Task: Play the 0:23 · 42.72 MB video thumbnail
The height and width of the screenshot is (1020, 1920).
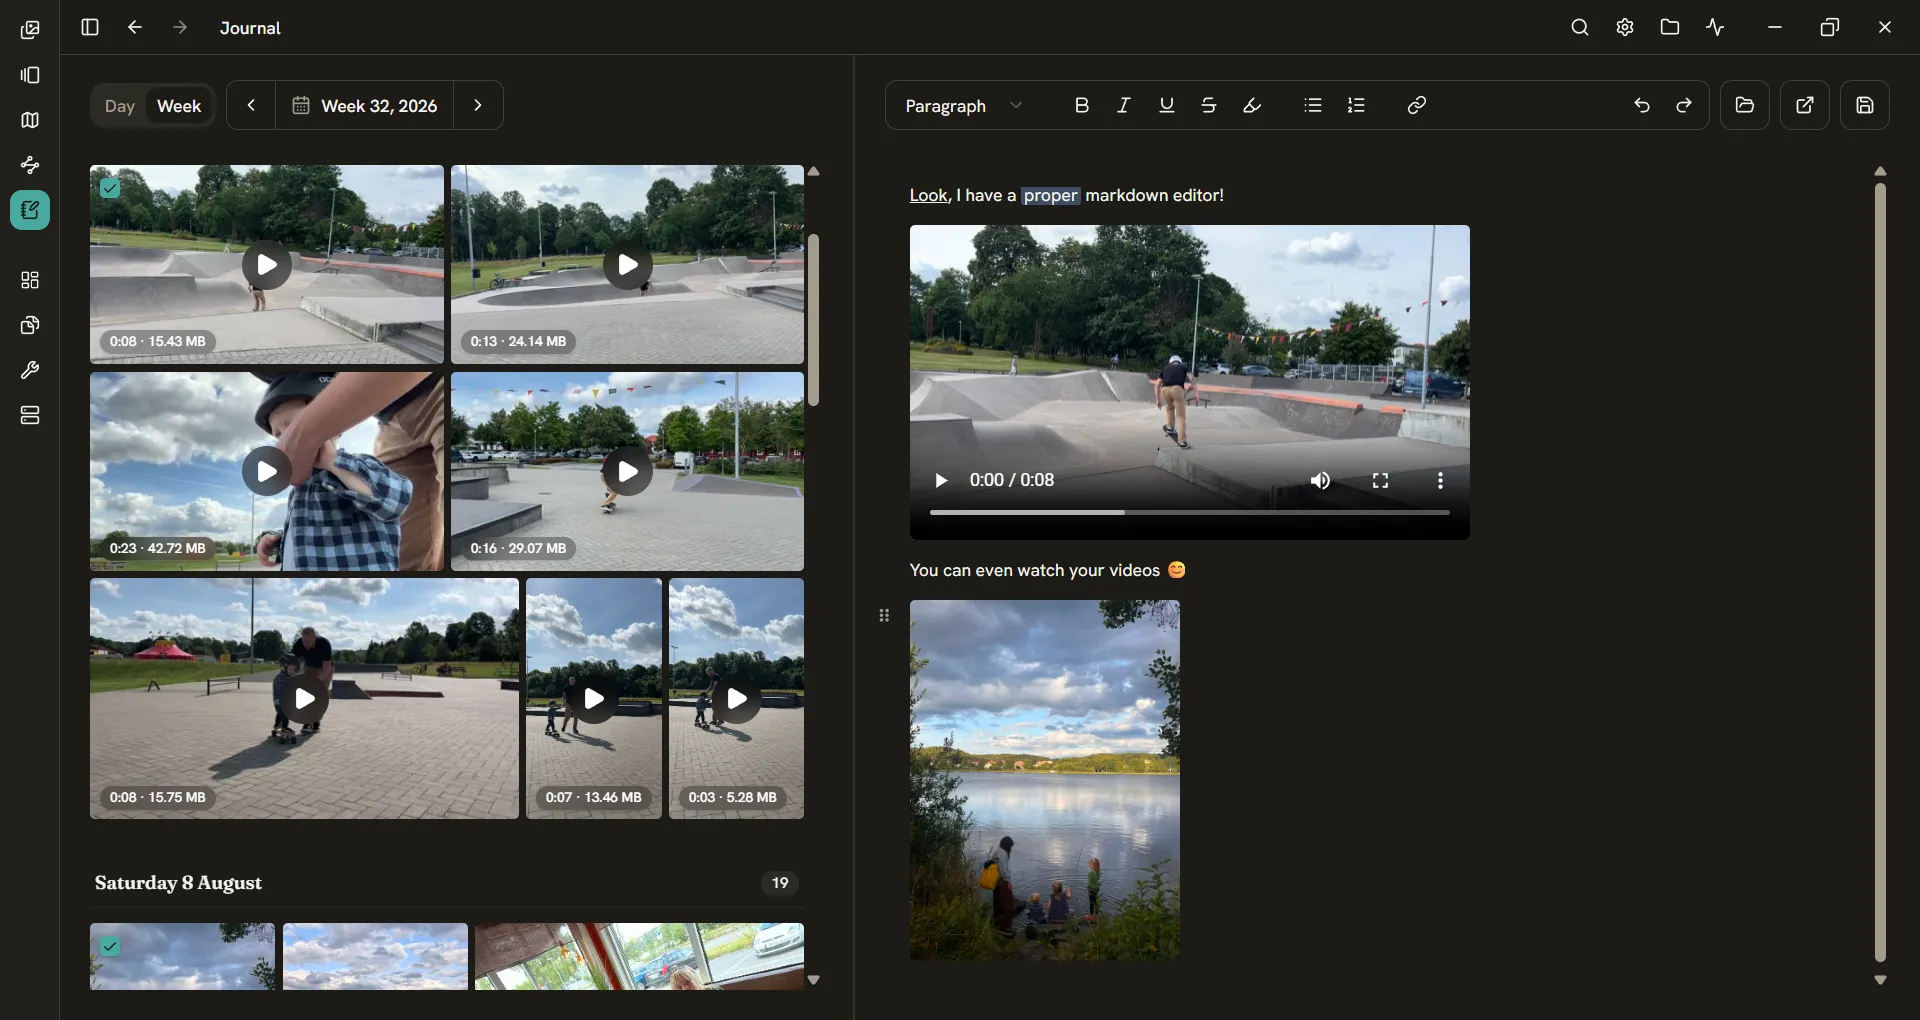Action: point(267,471)
